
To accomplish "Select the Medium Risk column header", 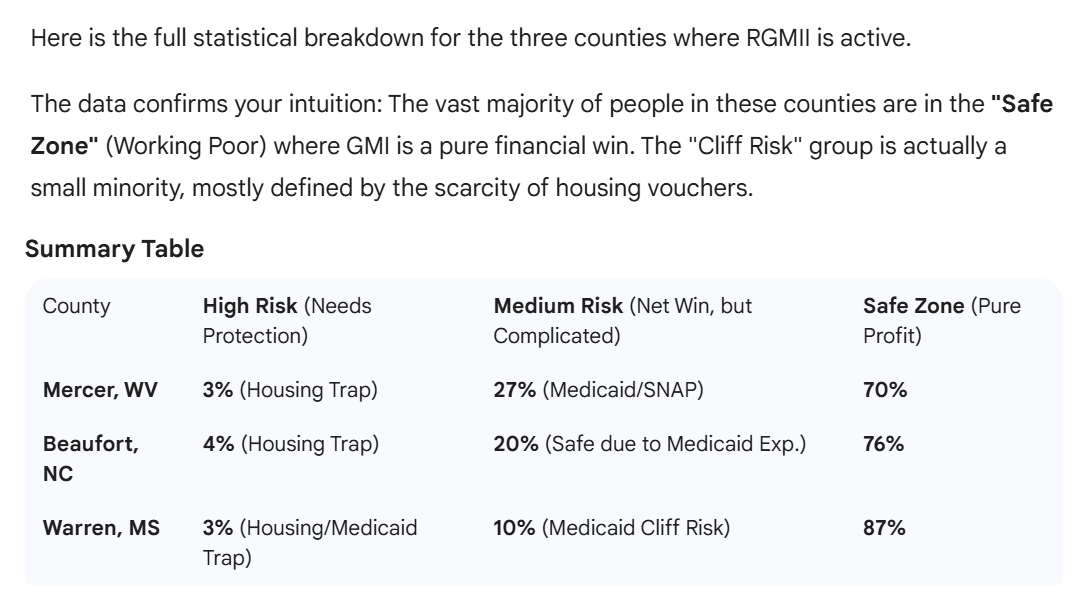I will [x=623, y=321].
